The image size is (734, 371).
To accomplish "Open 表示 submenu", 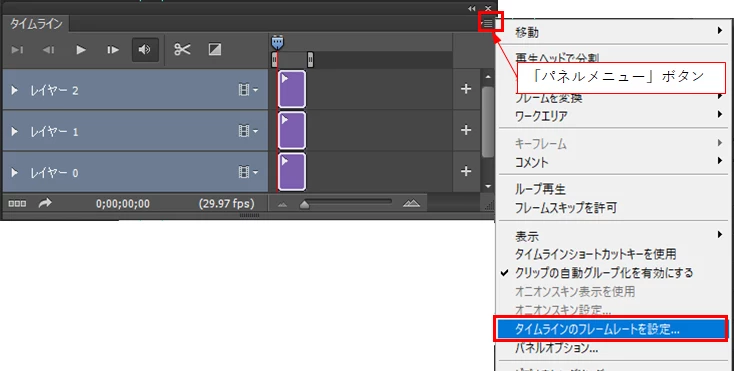I will [613, 236].
